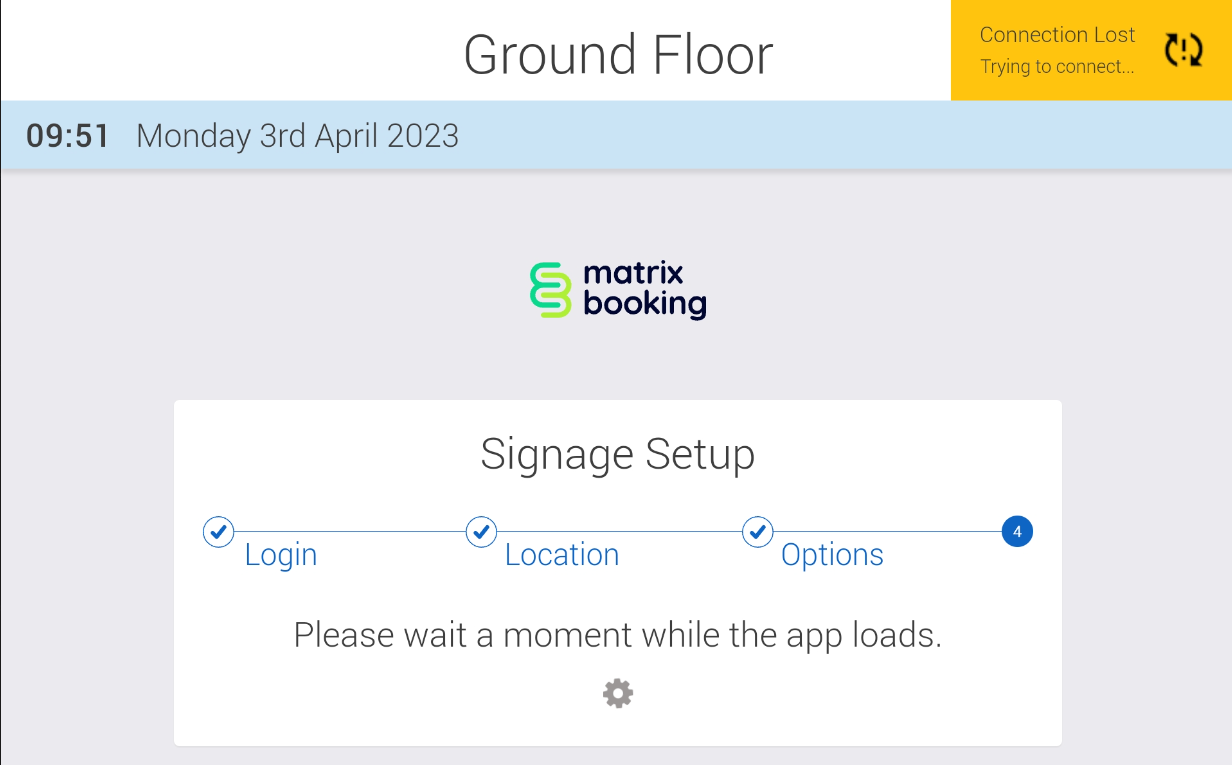Click the Matrix Booking logo symbol
This screenshot has height=765, width=1232.
coord(550,290)
